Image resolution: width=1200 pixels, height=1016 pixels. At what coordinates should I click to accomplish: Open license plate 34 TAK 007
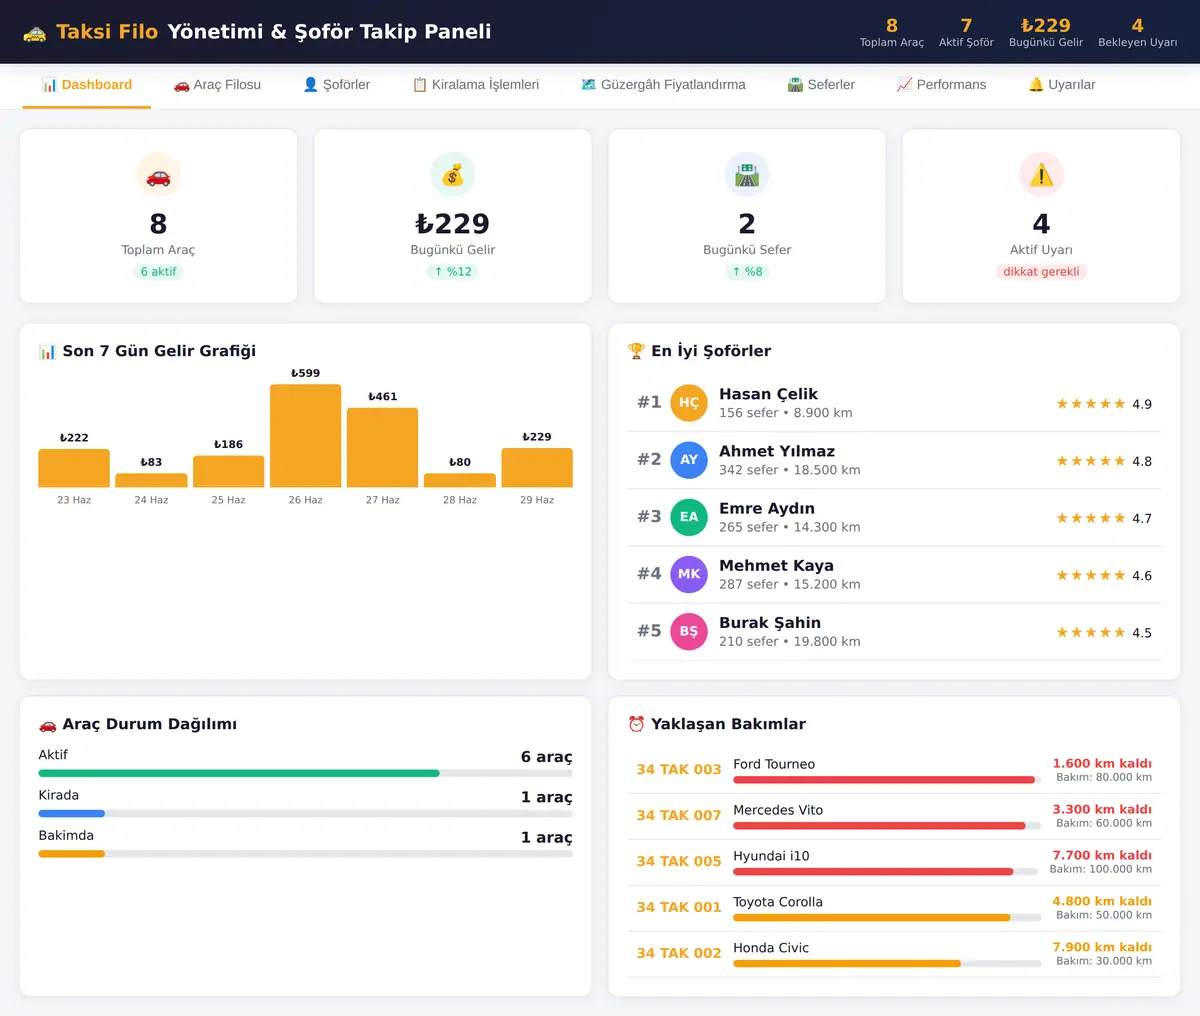(x=679, y=816)
